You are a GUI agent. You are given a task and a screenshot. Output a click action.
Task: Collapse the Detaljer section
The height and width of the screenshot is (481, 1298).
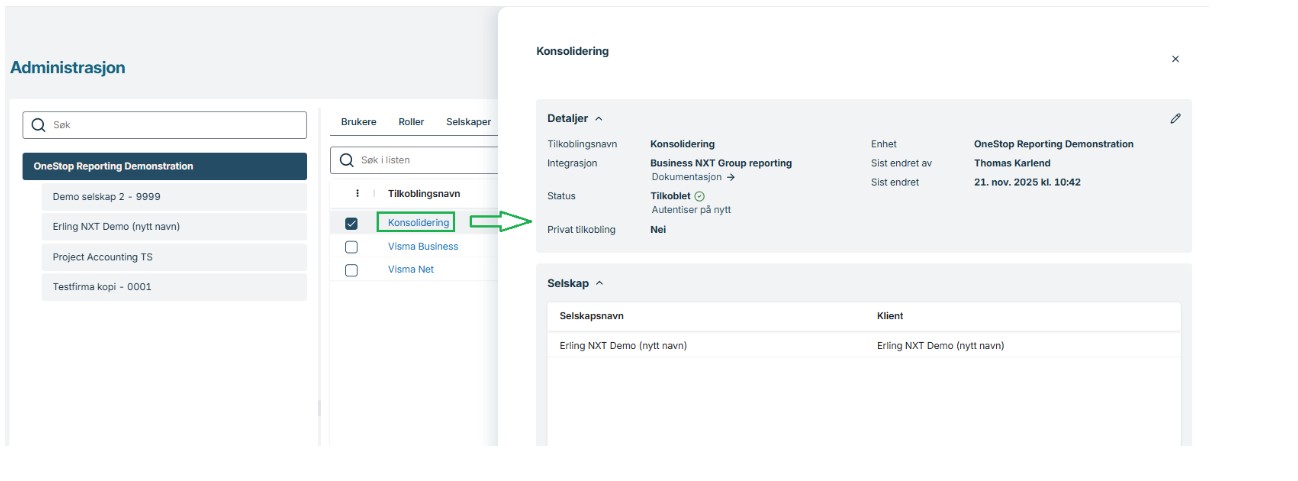(x=599, y=119)
